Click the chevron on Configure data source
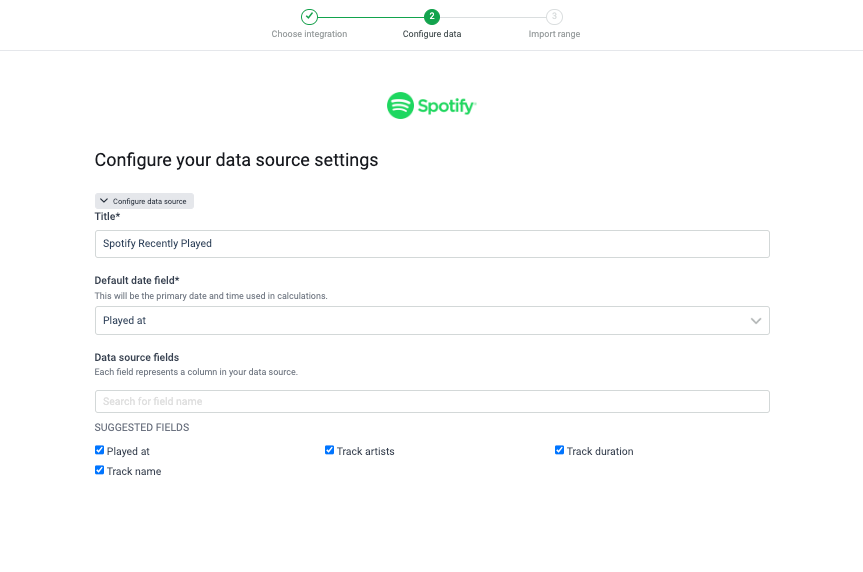This screenshot has width=863, height=572. 104,201
